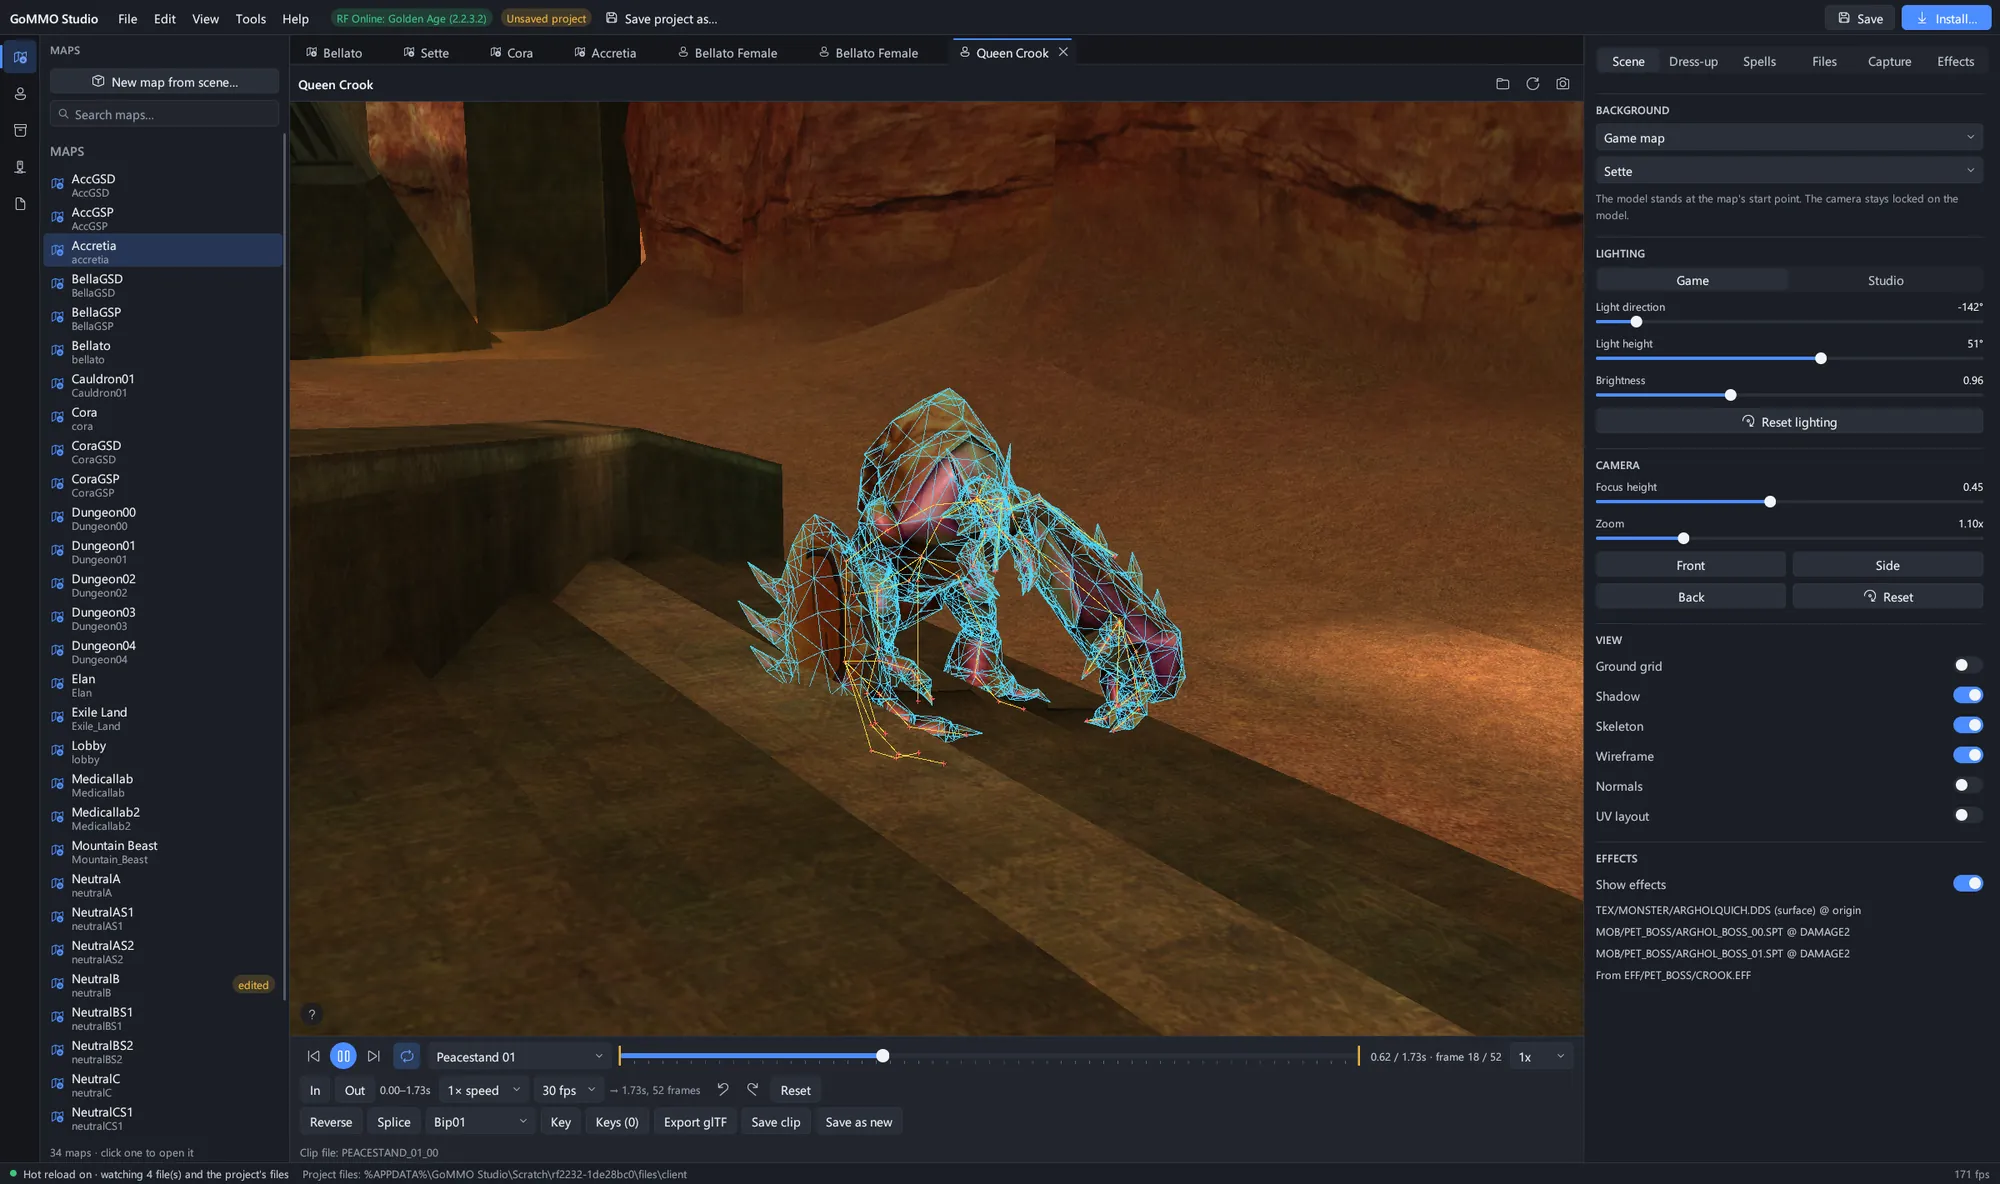Click New map from scene button
The height and width of the screenshot is (1184, 2000).
point(164,82)
